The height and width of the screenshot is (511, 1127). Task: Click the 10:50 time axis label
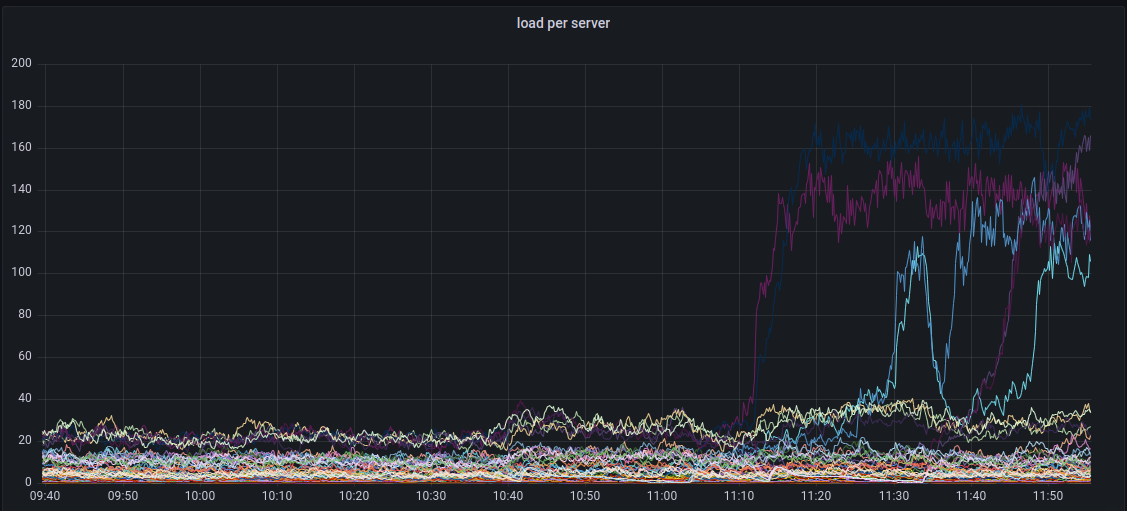point(585,496)
